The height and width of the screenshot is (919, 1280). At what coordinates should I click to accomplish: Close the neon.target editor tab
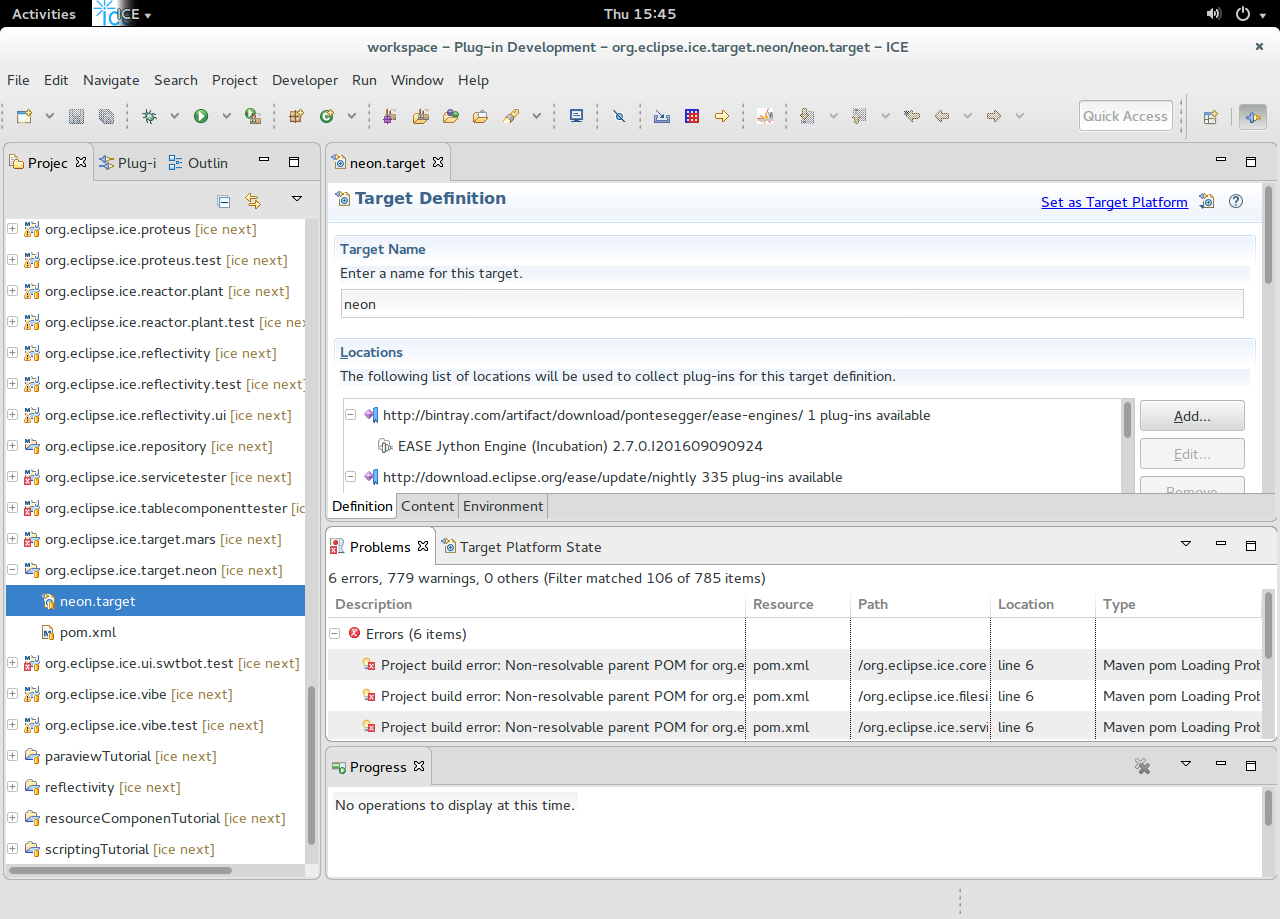click(x=437, y=162)
